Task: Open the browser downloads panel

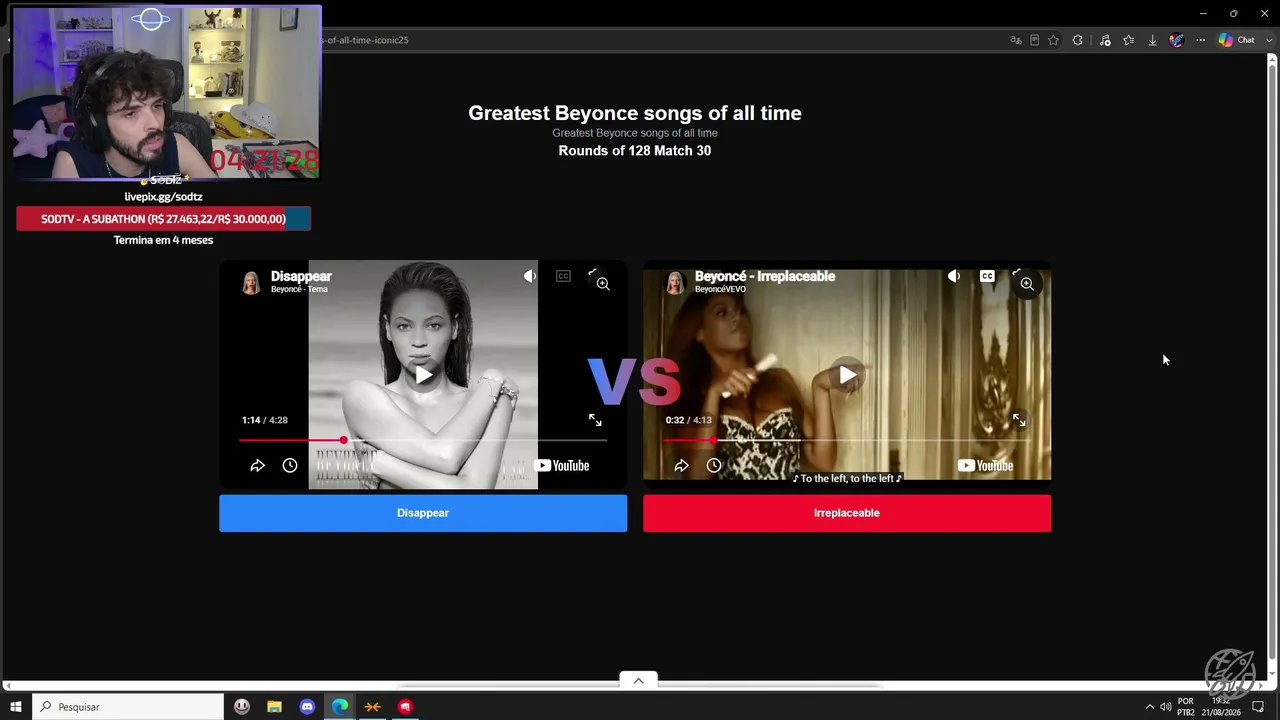Action: pyautogui.click(x=1152, y=40)
